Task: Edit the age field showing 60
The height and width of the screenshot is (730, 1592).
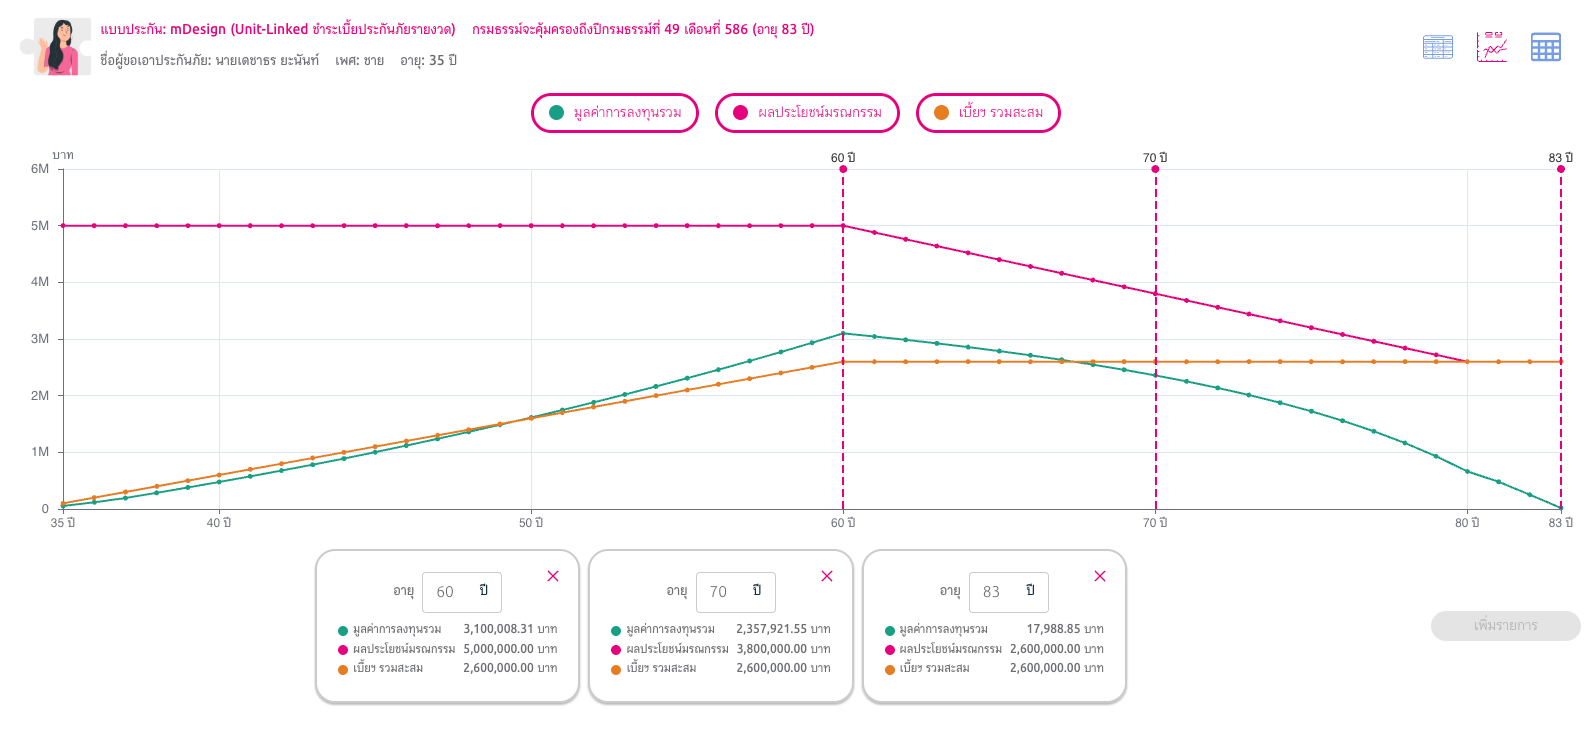Action: 461,592
